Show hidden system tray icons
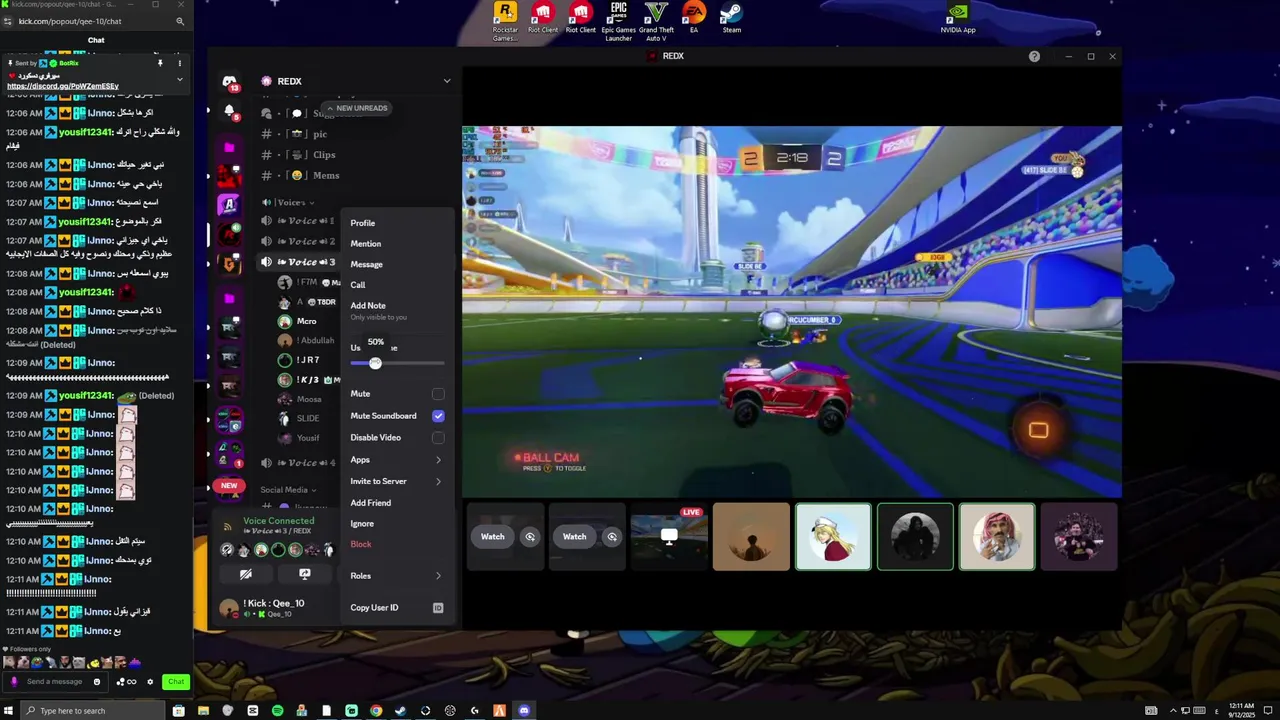Viewport: 1280px width, 720px height. tap(1173, 711)
